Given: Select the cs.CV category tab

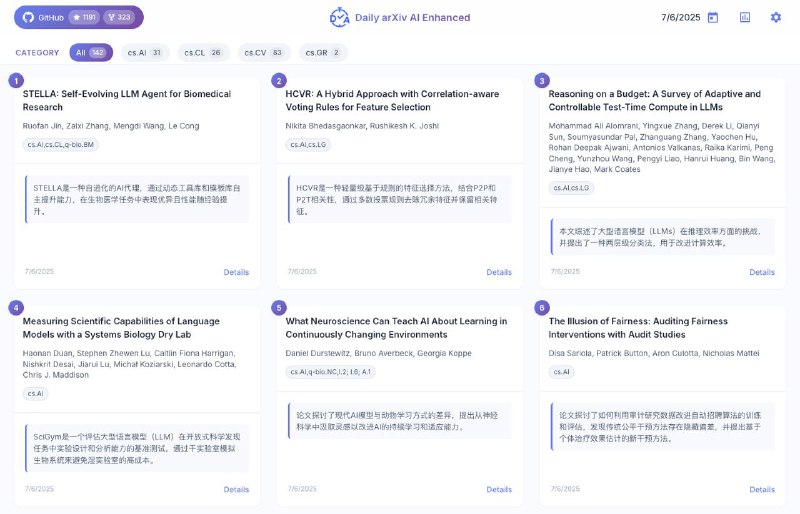Looking at the screenshot, I should click(x=264, y=52).
